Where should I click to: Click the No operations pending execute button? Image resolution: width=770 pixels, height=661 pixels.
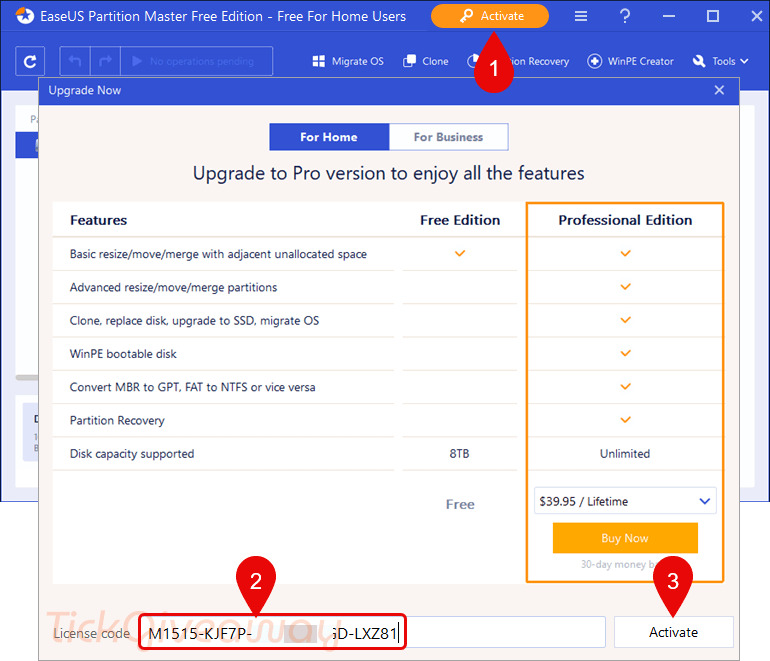click(196, 61)
